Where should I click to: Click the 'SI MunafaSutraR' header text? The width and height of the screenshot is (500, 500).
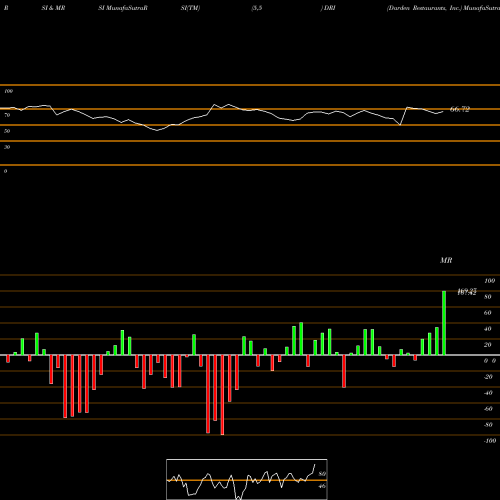pyautogui.click(x=123, y=8)
